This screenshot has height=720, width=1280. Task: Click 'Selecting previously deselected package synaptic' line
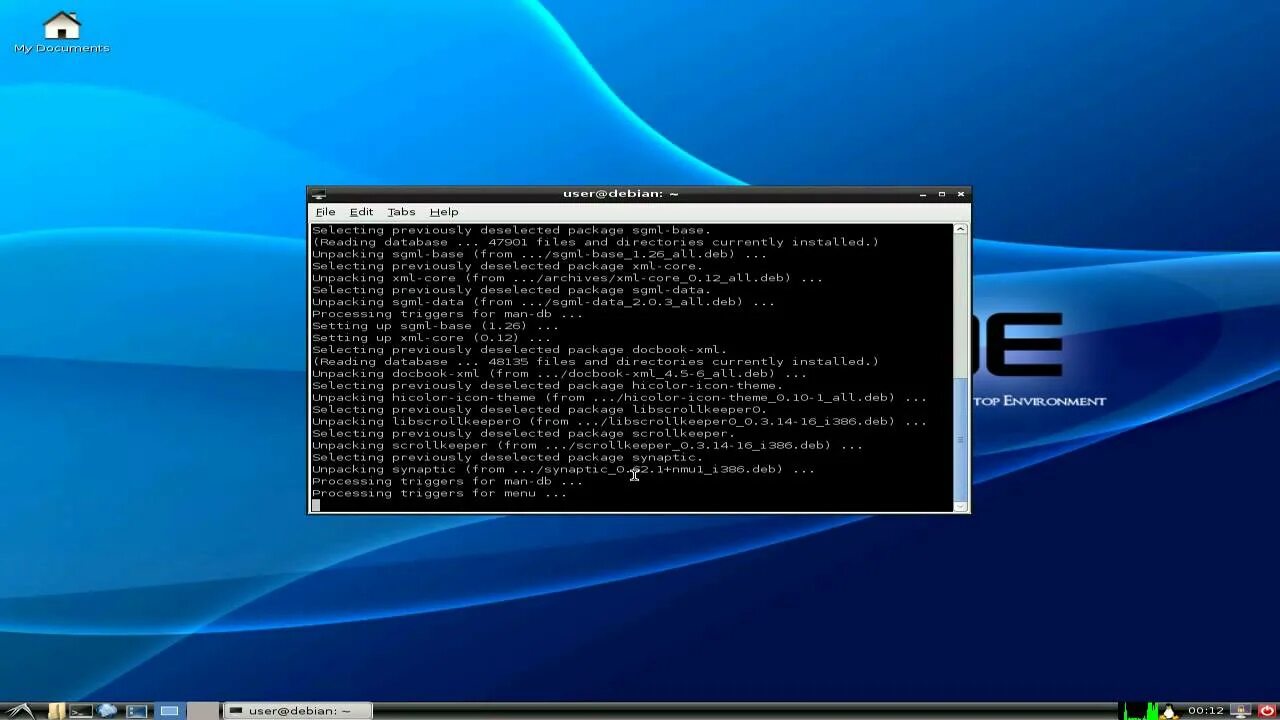pos(507,457)
